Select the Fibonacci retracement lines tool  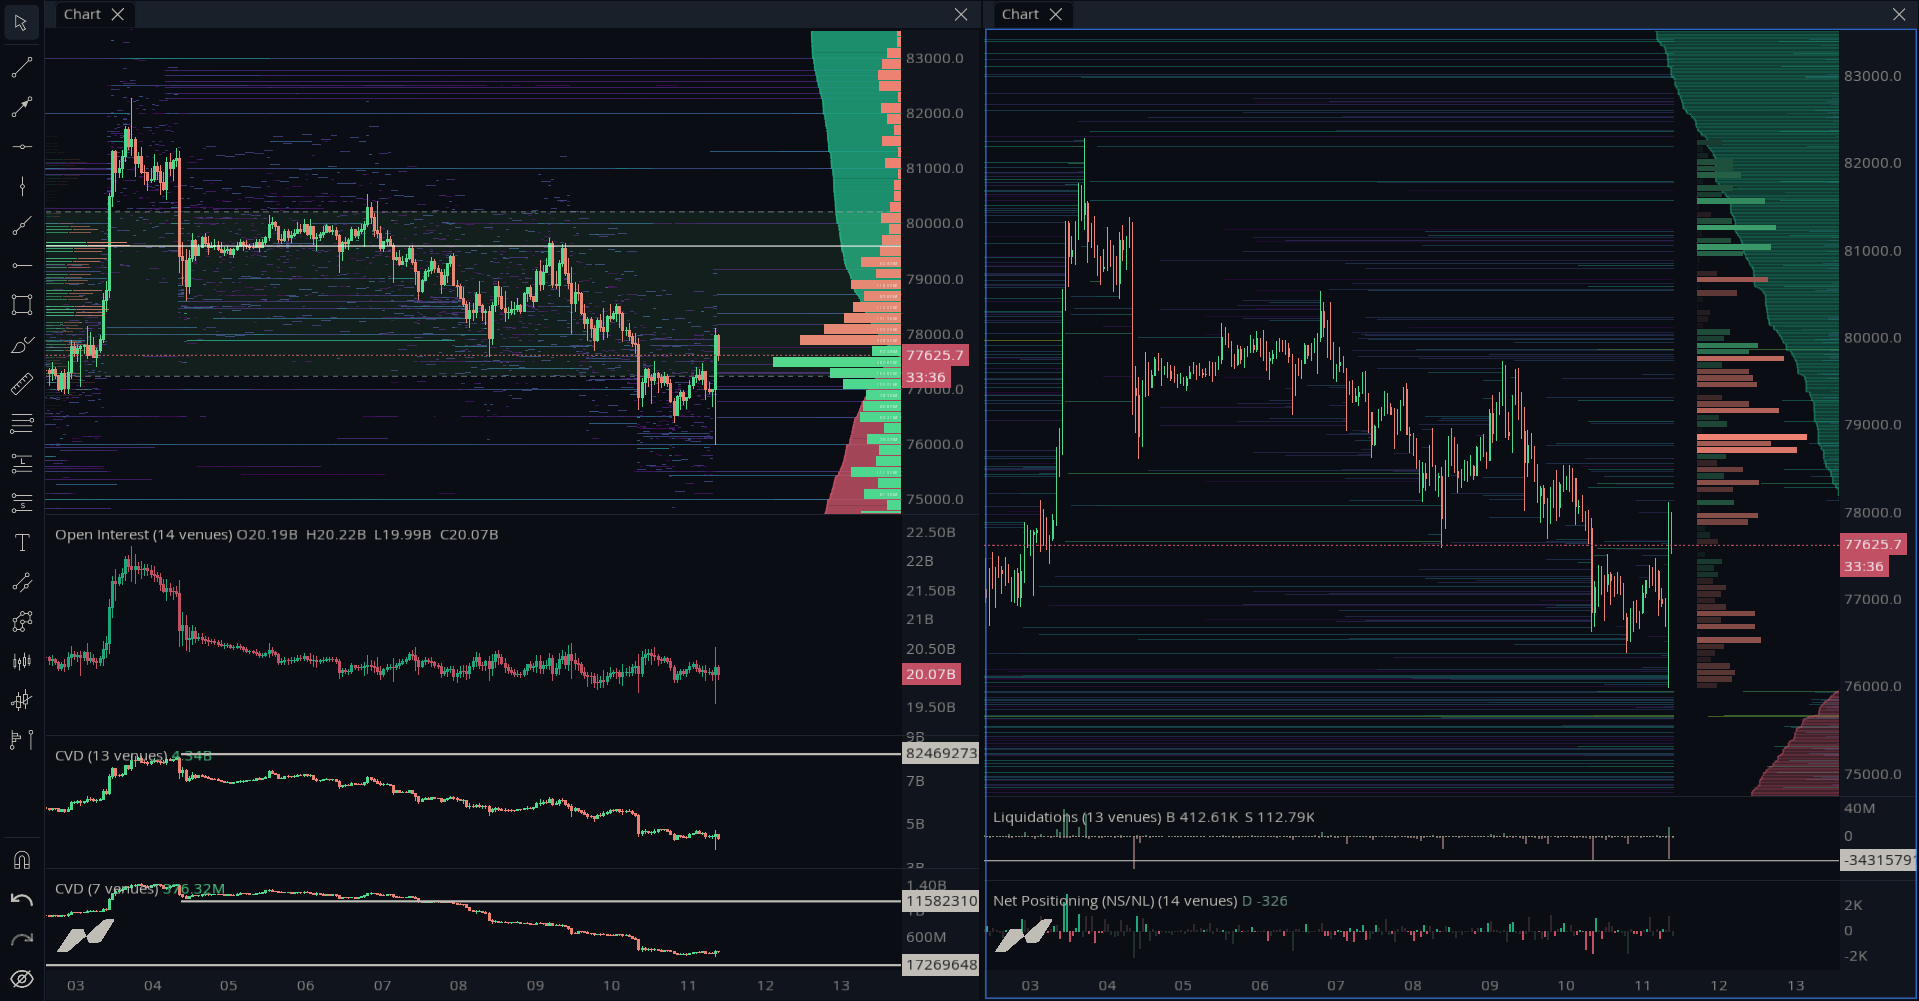(x=21, y=424)
